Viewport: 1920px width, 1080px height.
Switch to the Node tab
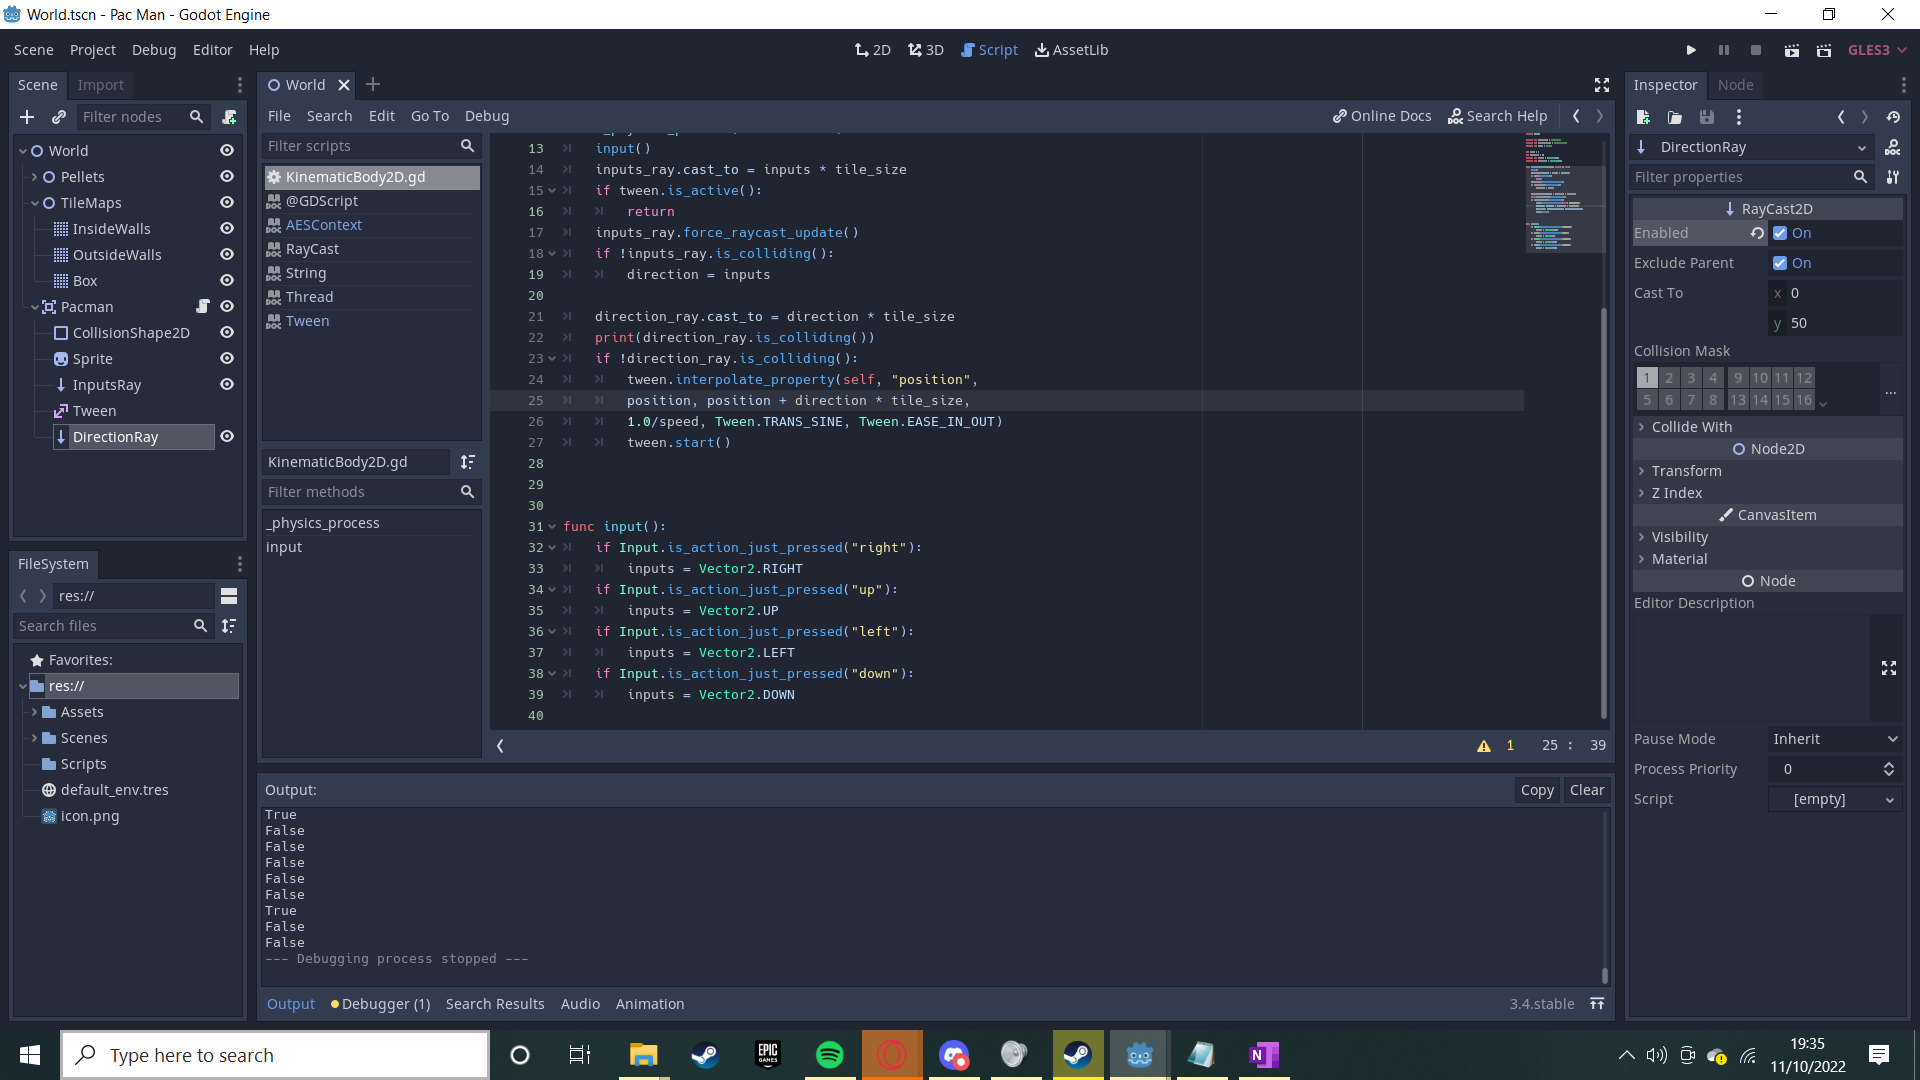1736,85
